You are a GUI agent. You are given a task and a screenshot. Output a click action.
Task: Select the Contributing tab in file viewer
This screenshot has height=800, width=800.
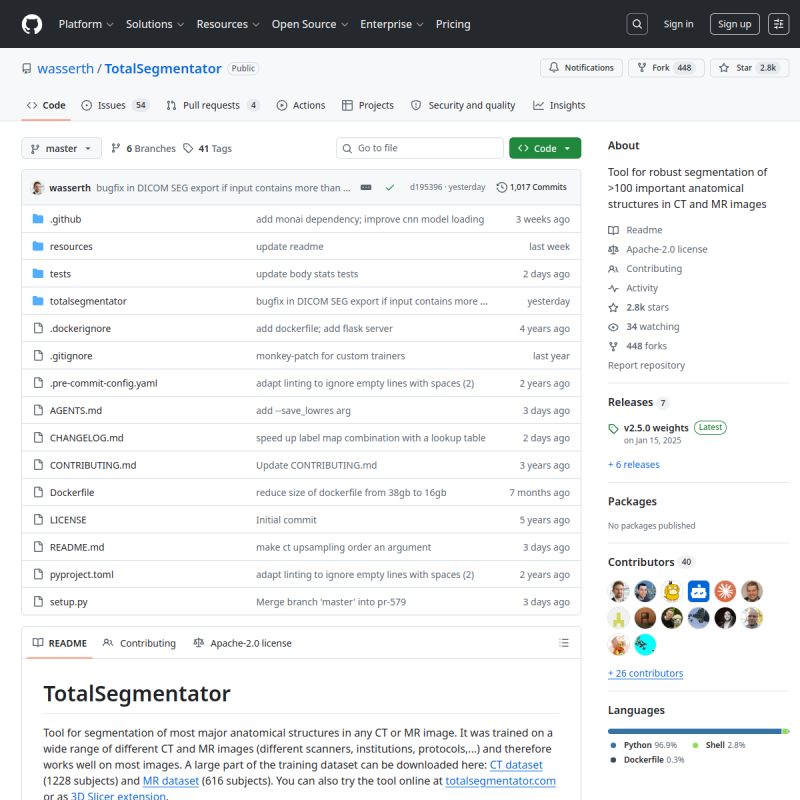point(139,643)
